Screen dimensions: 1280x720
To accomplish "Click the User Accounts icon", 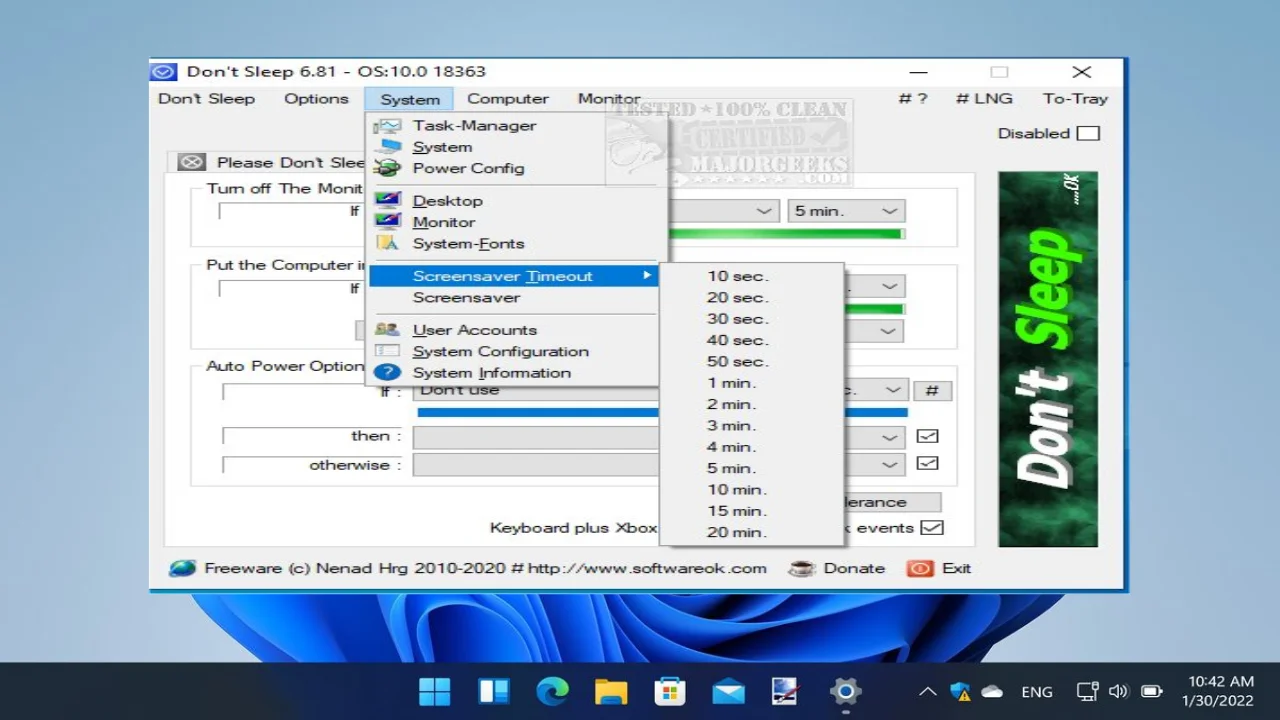I will [x=388, y=330].
